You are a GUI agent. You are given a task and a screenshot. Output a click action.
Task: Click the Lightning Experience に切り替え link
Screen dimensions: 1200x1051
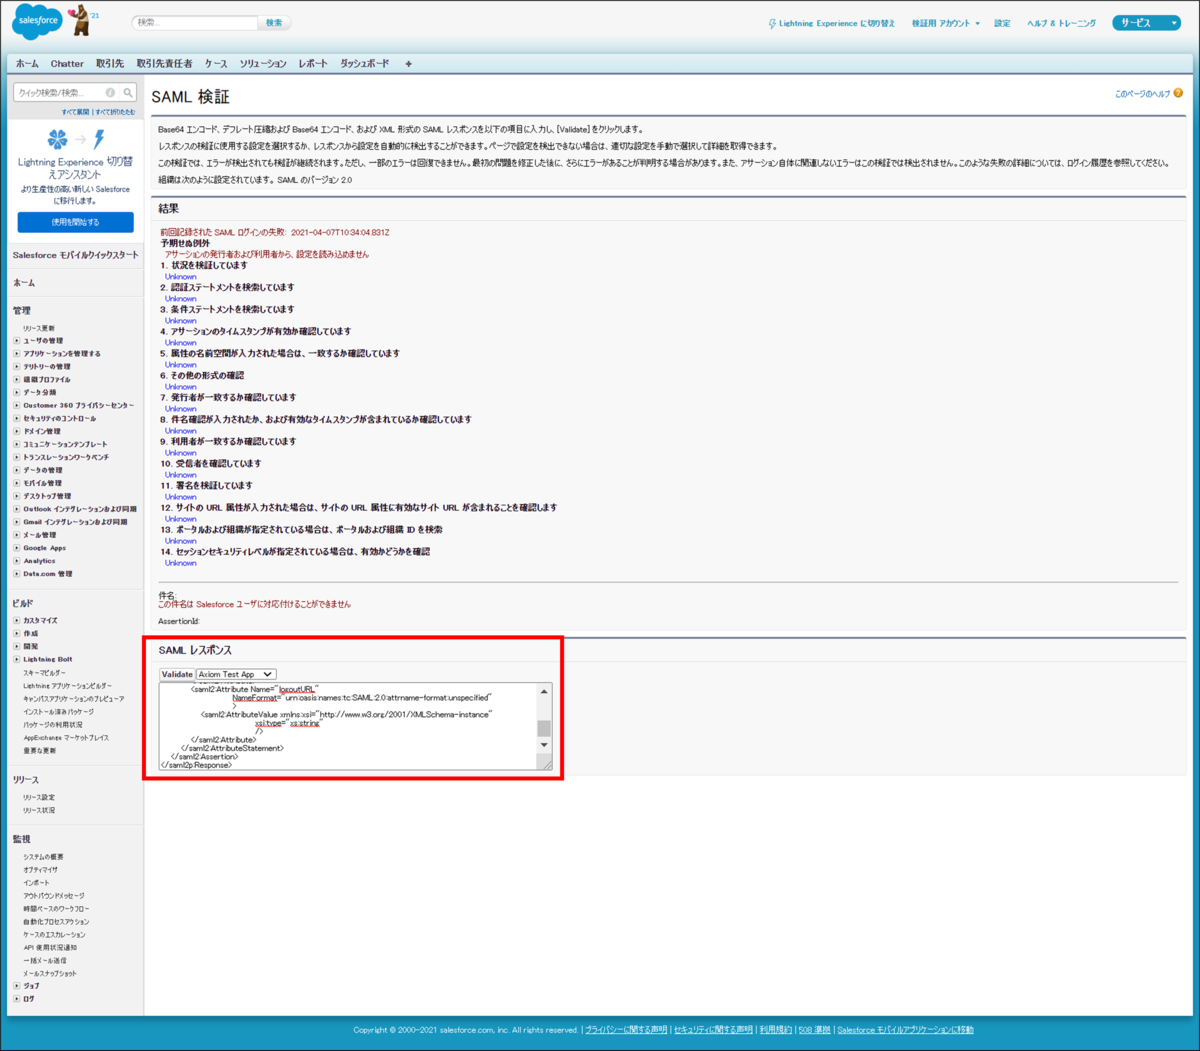[838, 23]
